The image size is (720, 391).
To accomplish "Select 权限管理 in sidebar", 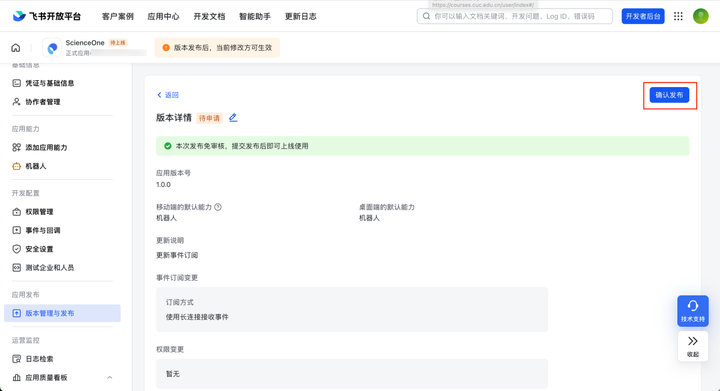I will pyautogui.click(x=39, y=212).
